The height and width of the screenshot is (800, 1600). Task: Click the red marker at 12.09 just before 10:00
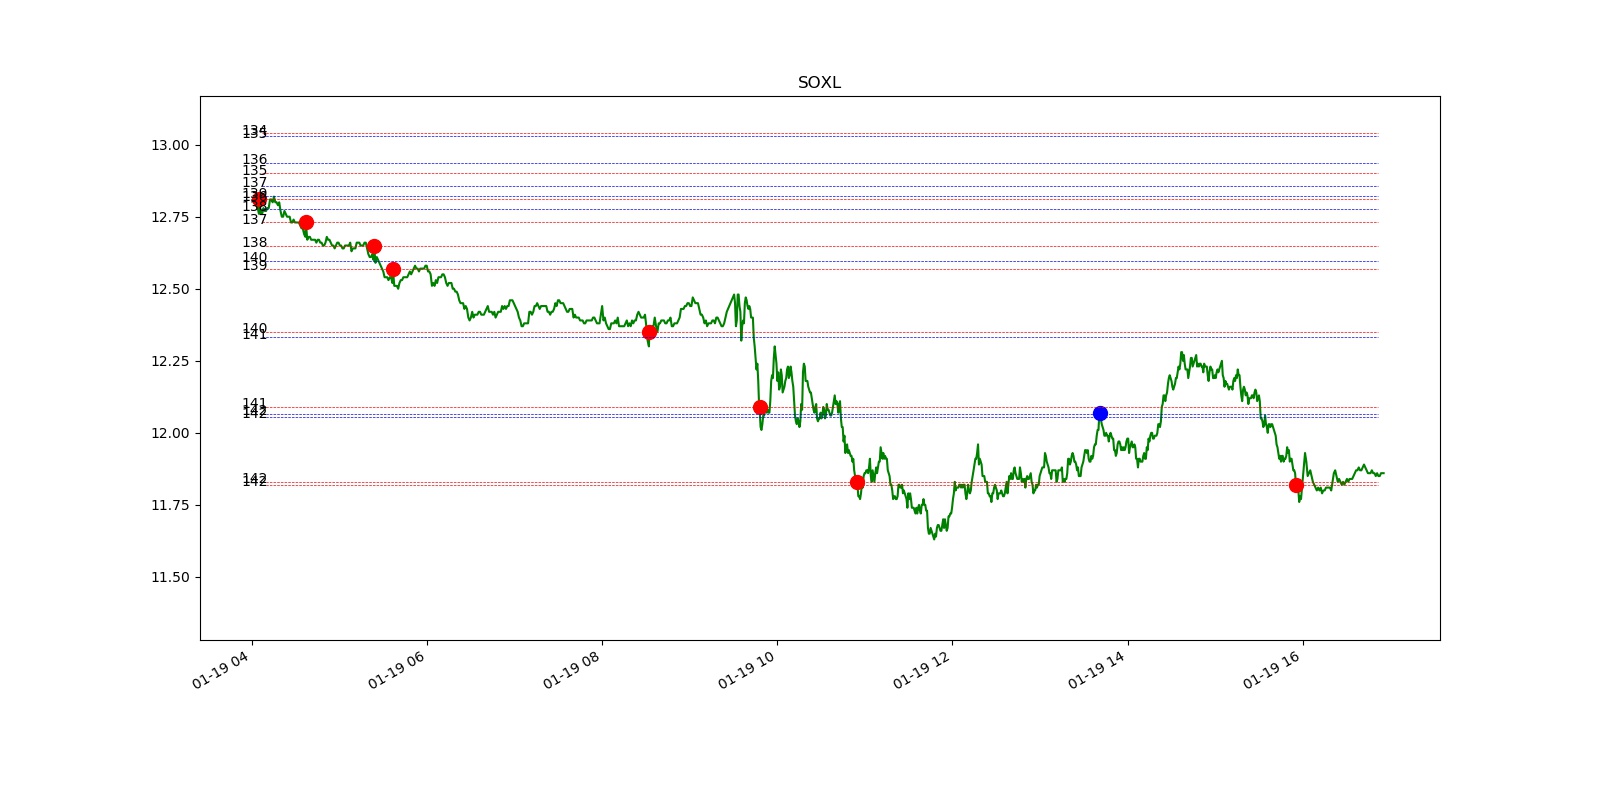click(x=760, y=407)
